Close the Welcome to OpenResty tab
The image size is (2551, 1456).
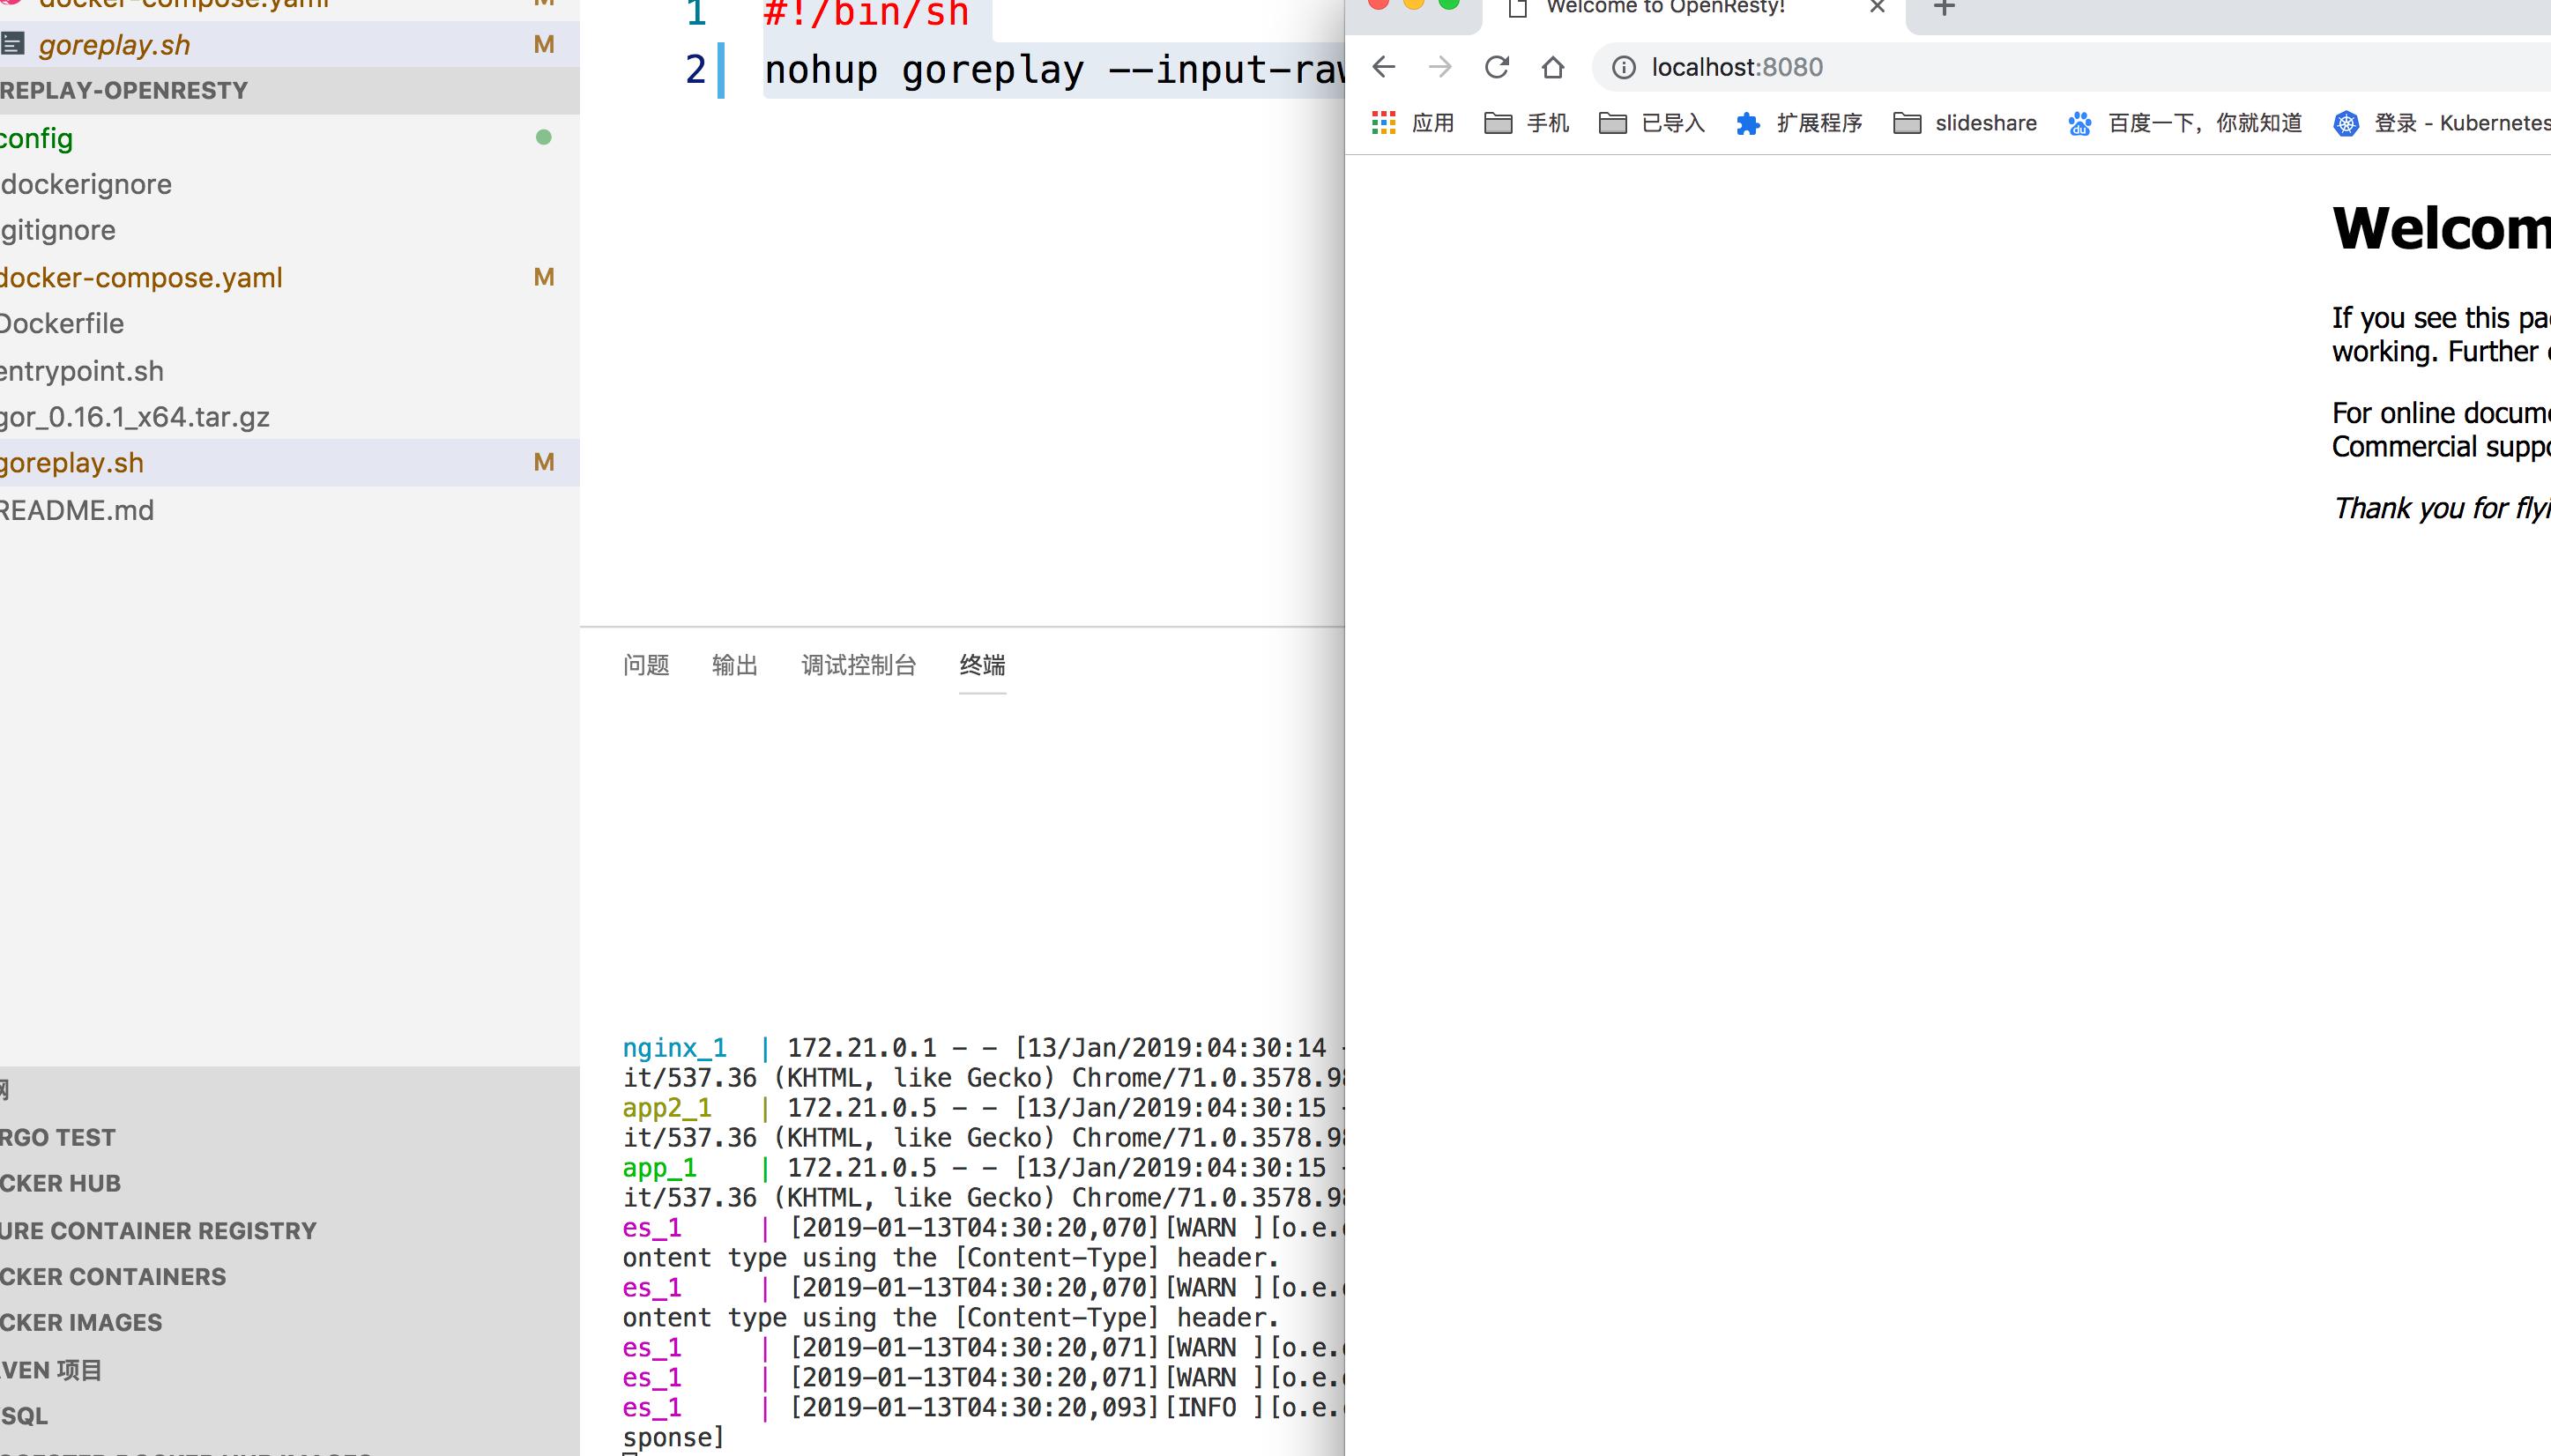(1877, 7)
